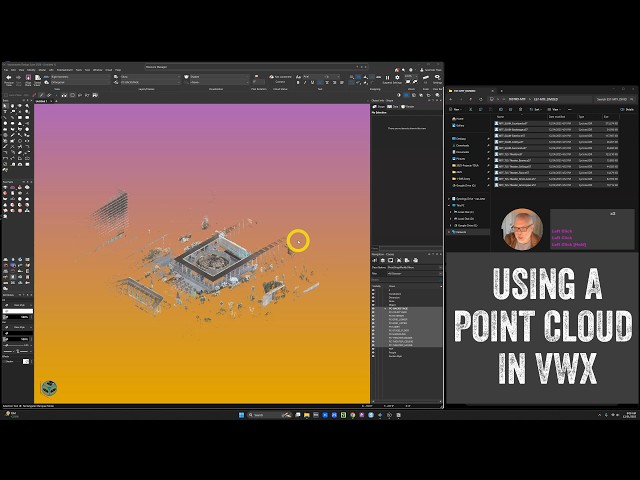Screen dimensions: 640x480
Task: Collapse the PC-BACKSTAGE class group
Action: [386, 309]
